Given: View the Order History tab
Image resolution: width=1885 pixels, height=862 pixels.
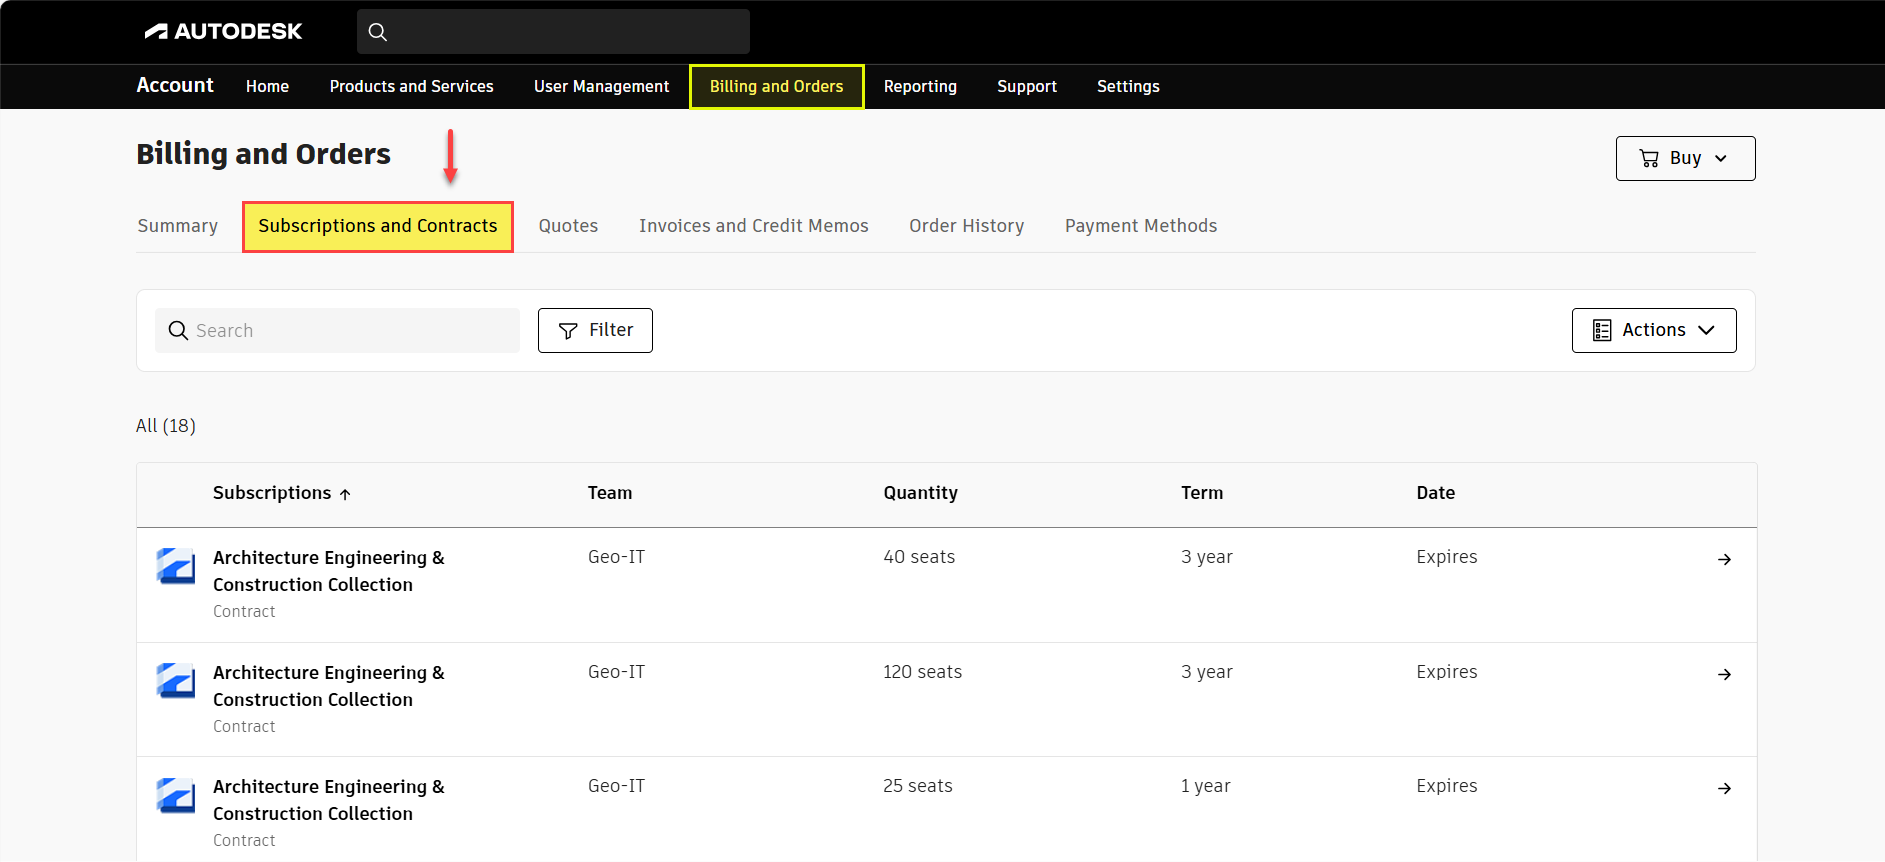Looking at the screenshot, I should pos(967,226).
